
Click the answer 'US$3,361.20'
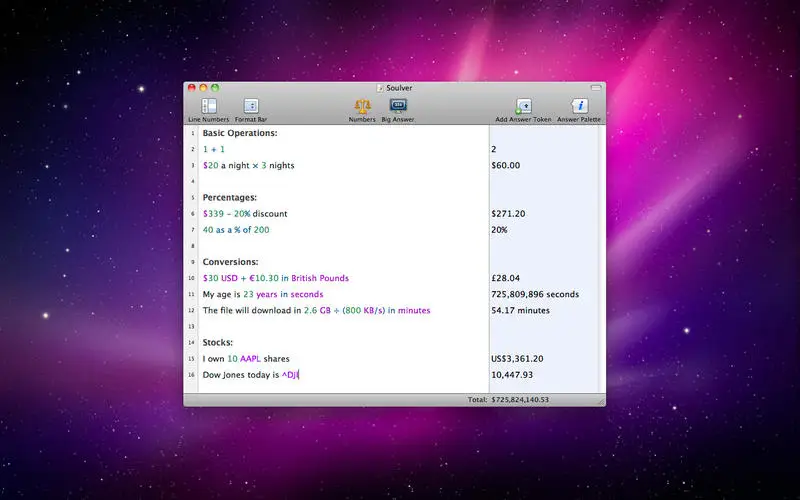[x=517, y=359]
